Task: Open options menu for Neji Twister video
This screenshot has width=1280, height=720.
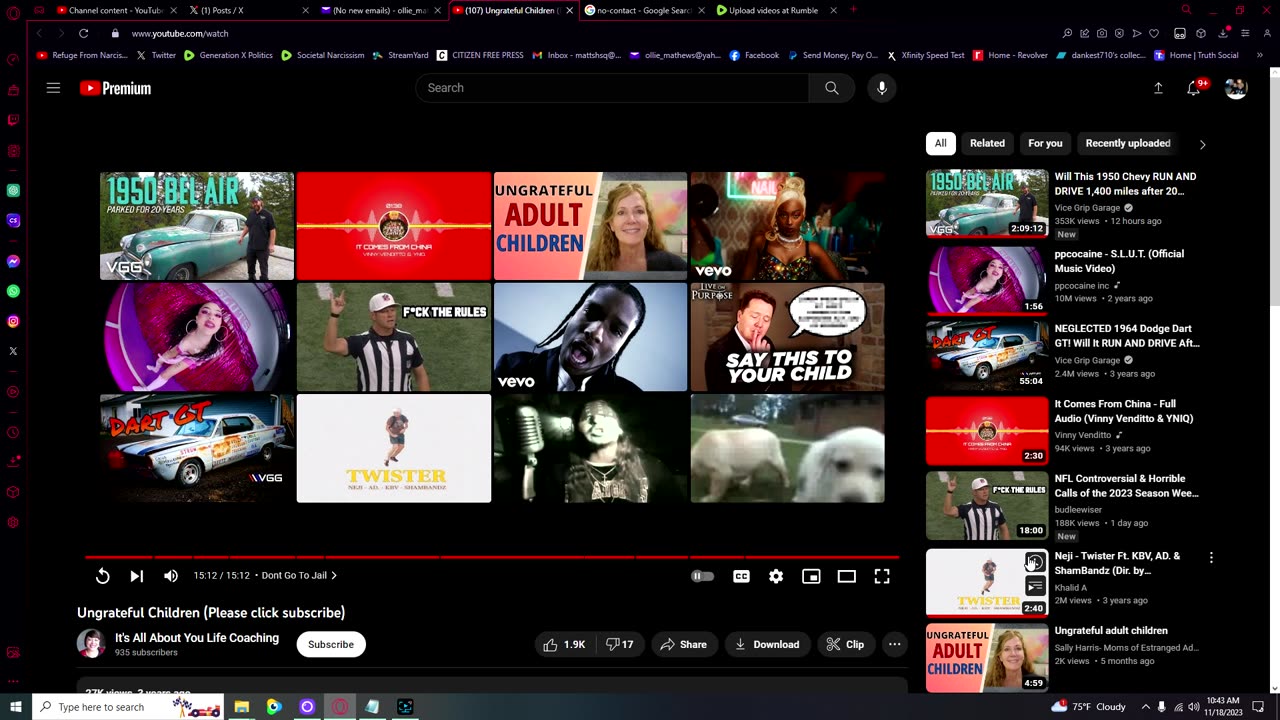Action: (1211, 558)
